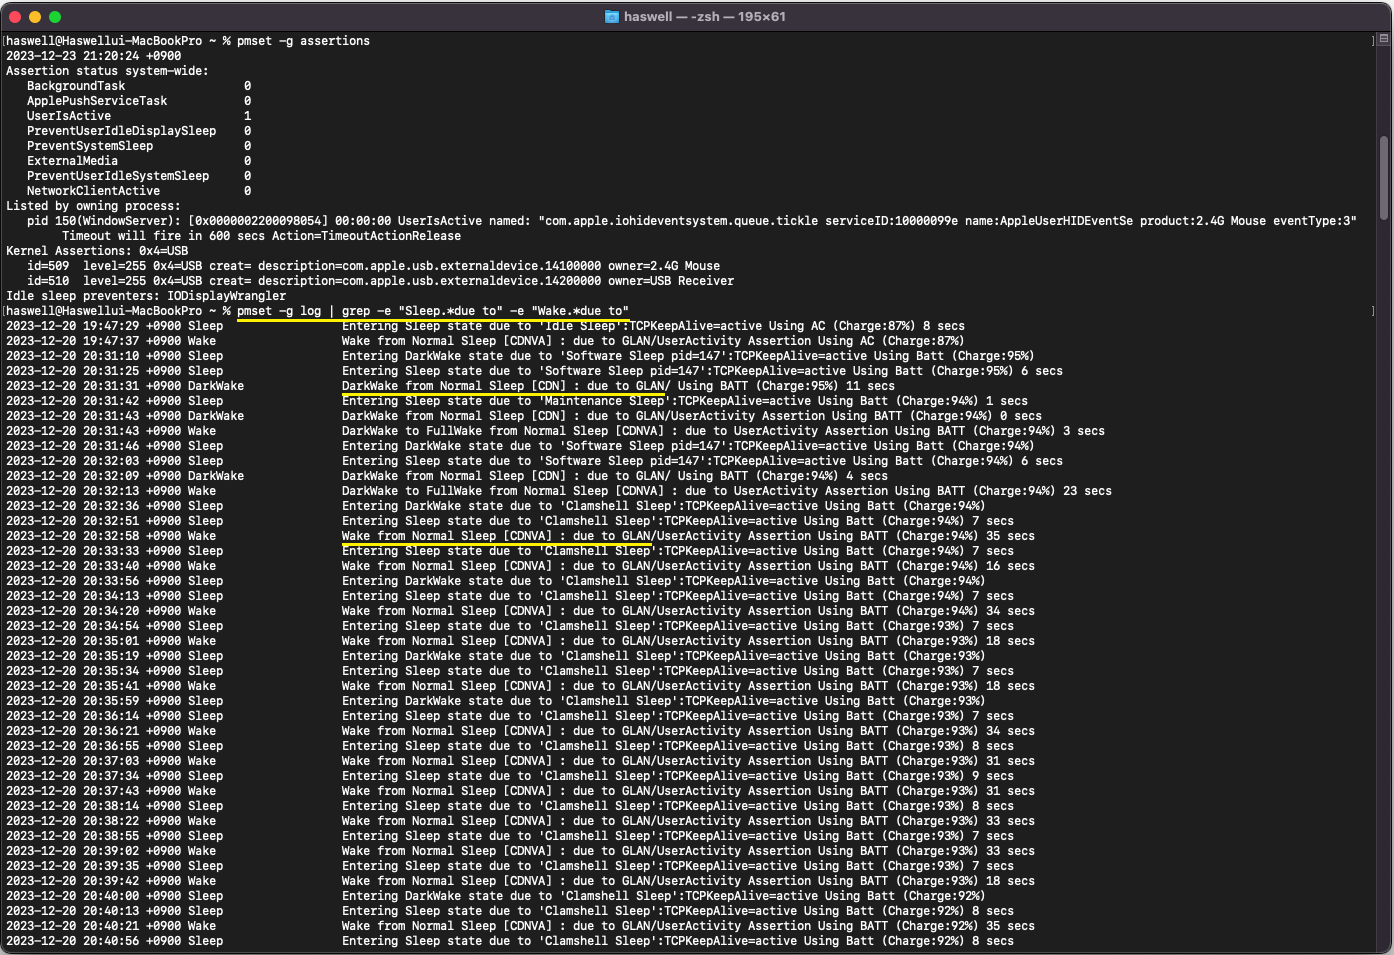Click log timestamp '2023-12-20 20:34:20'
The height and width of the screenshot is (955, 1394).
(73, 611)
